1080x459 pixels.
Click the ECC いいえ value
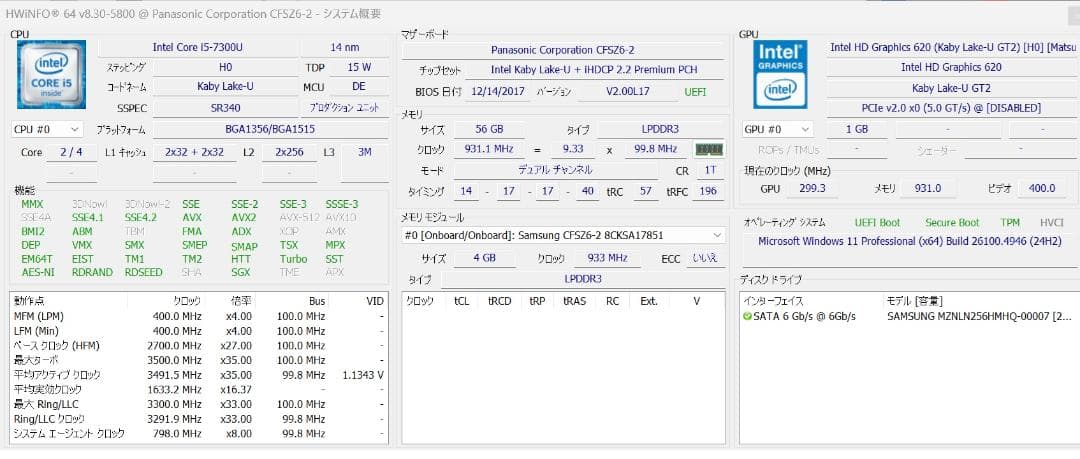(x=705, y=258)
